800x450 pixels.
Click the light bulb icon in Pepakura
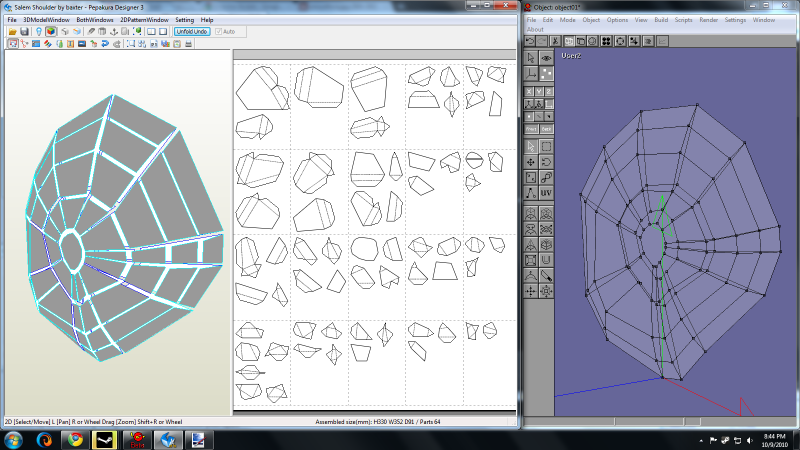[38, 31]
